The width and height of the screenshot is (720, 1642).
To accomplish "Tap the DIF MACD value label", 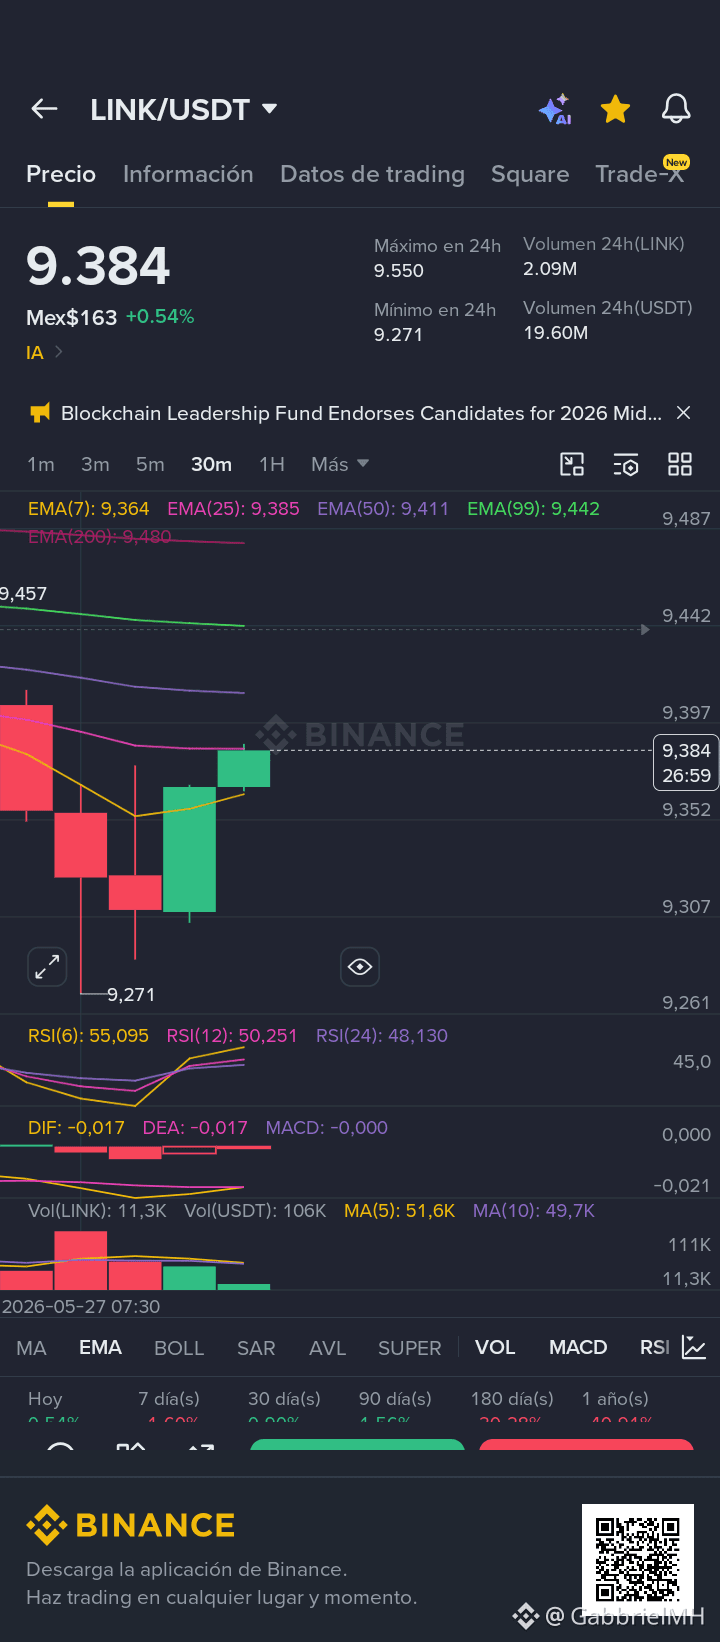I will (x=76, y=1128).
